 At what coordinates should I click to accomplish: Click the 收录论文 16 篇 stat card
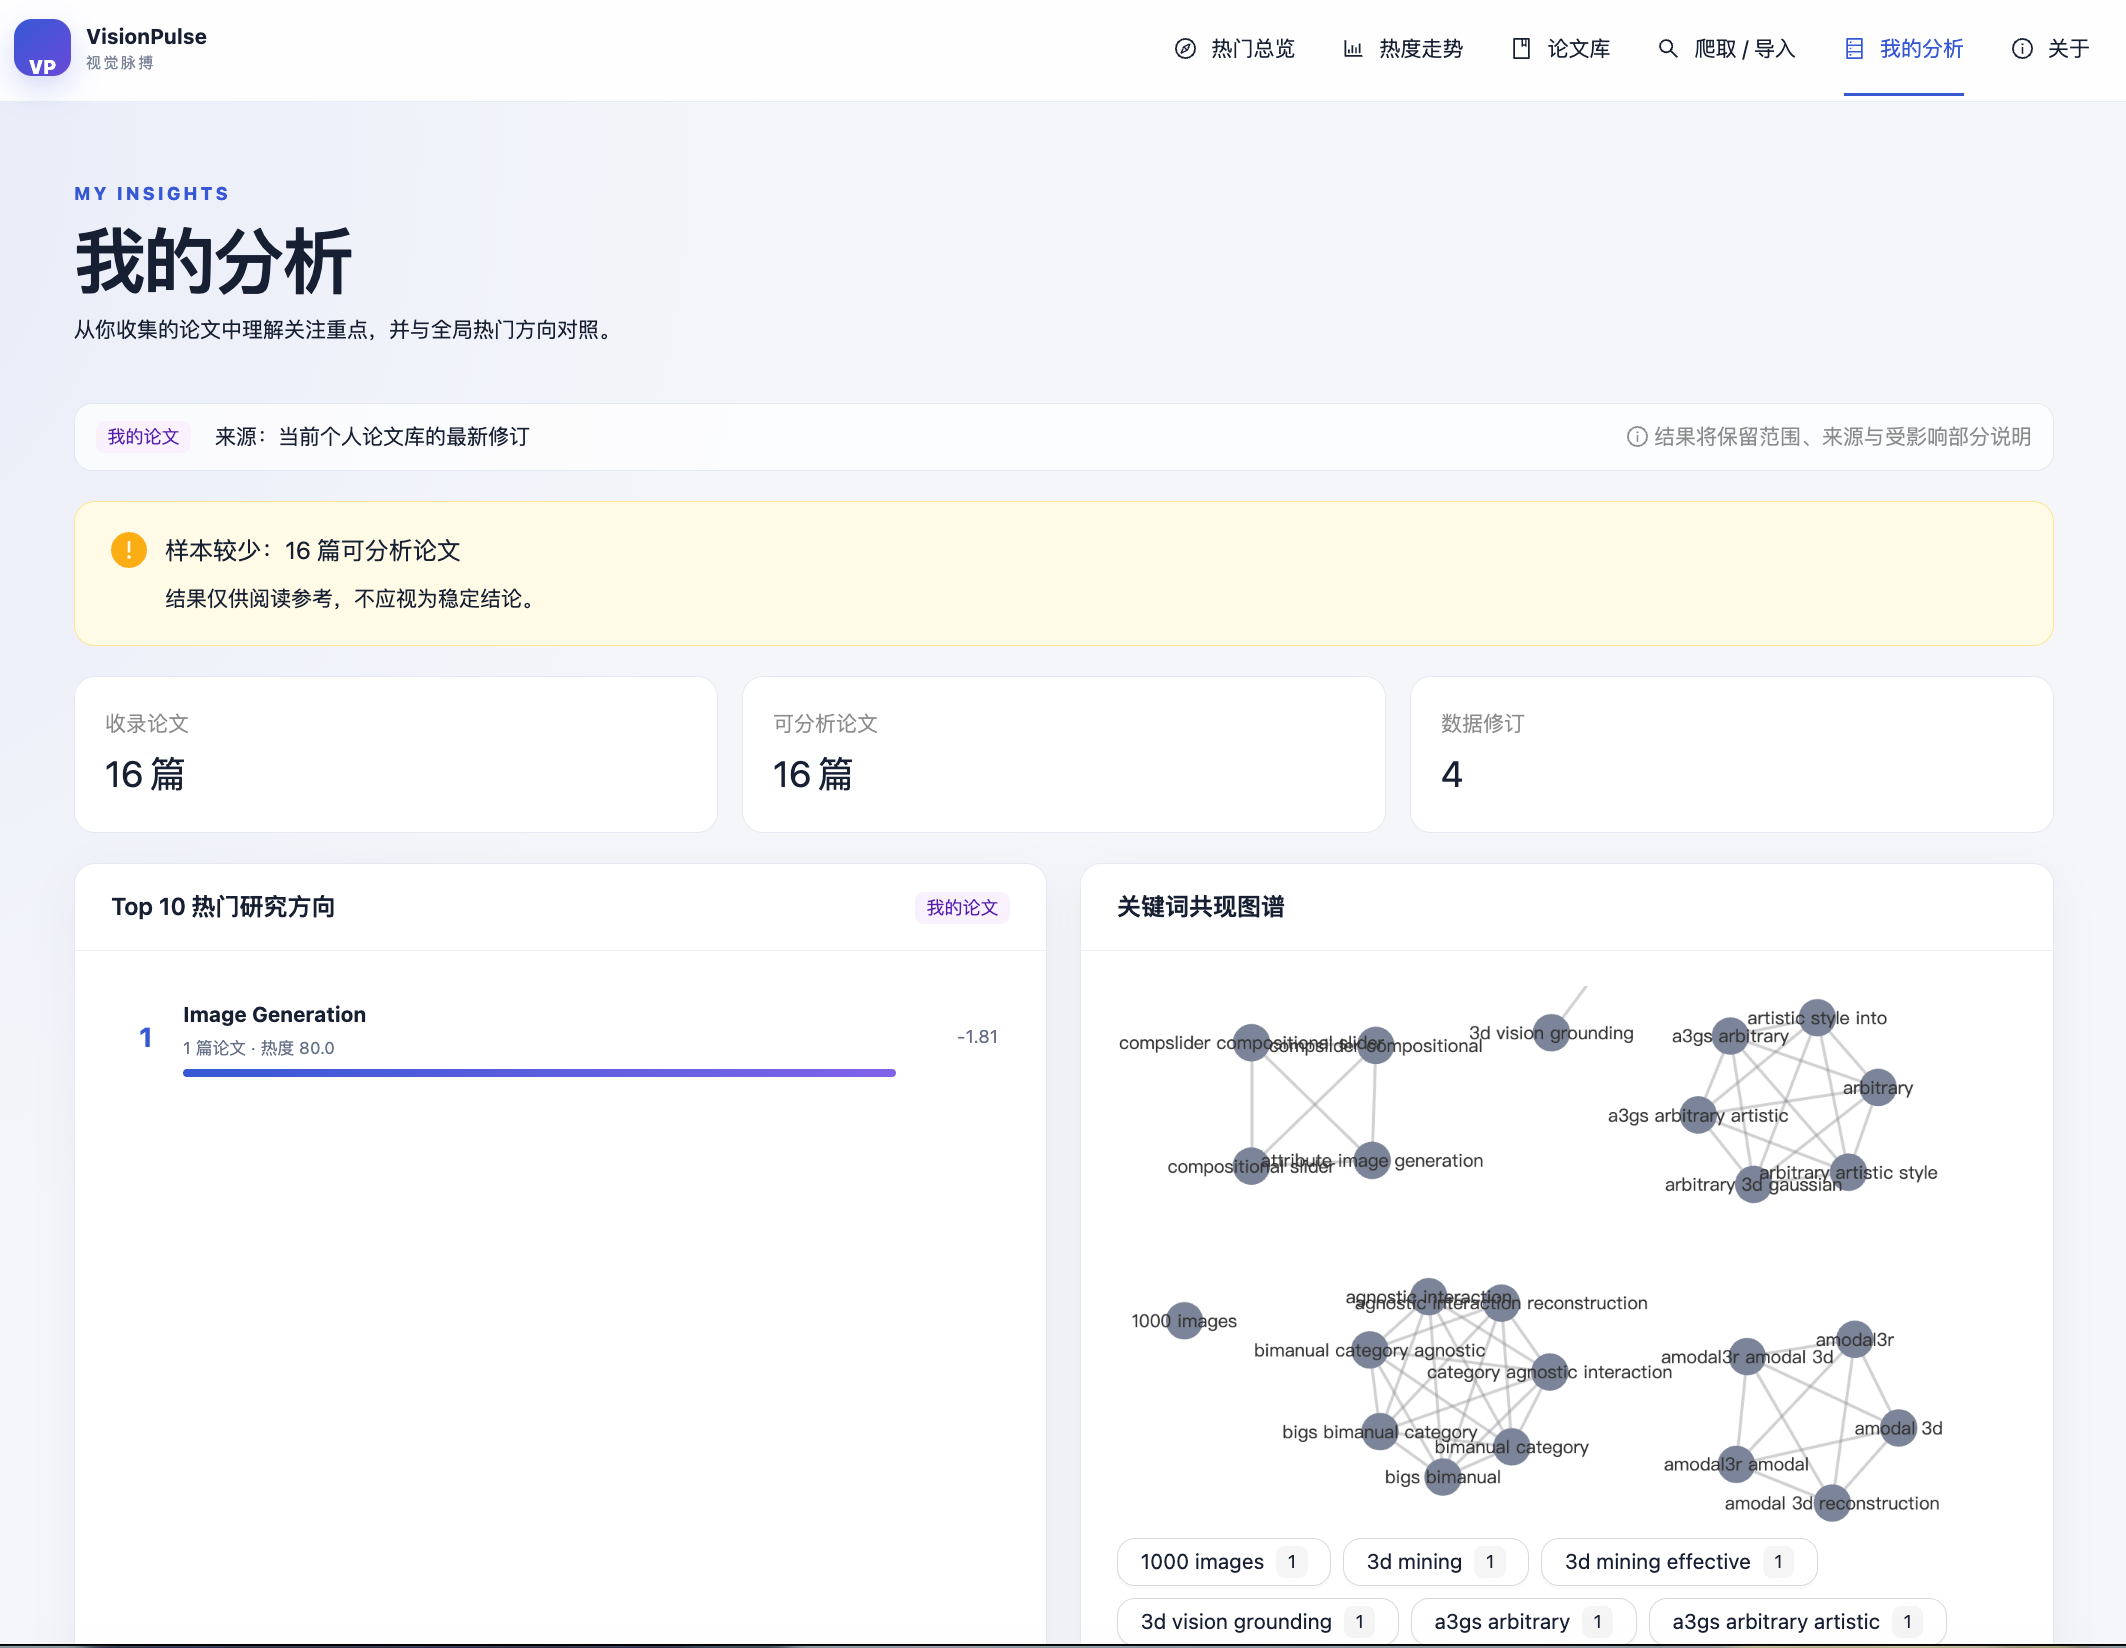[396, 755]
